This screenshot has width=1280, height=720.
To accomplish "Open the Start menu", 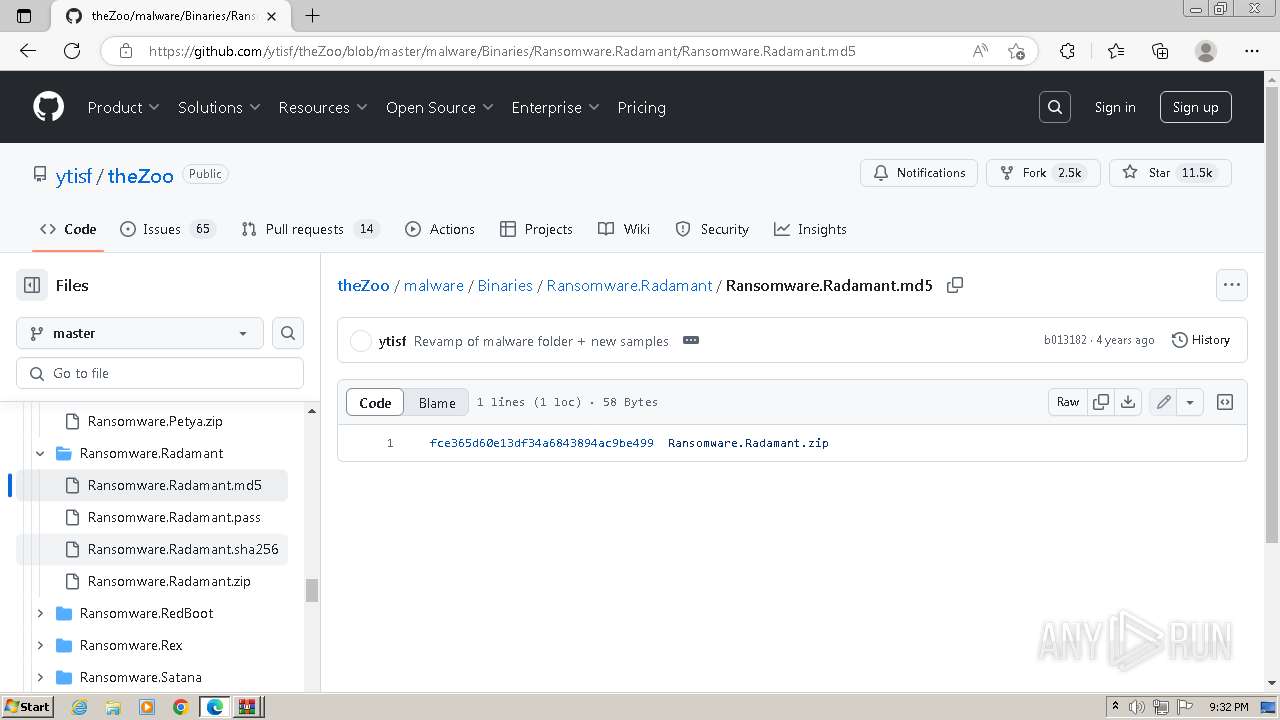I will pyautogui.click(x=27, y=707).
